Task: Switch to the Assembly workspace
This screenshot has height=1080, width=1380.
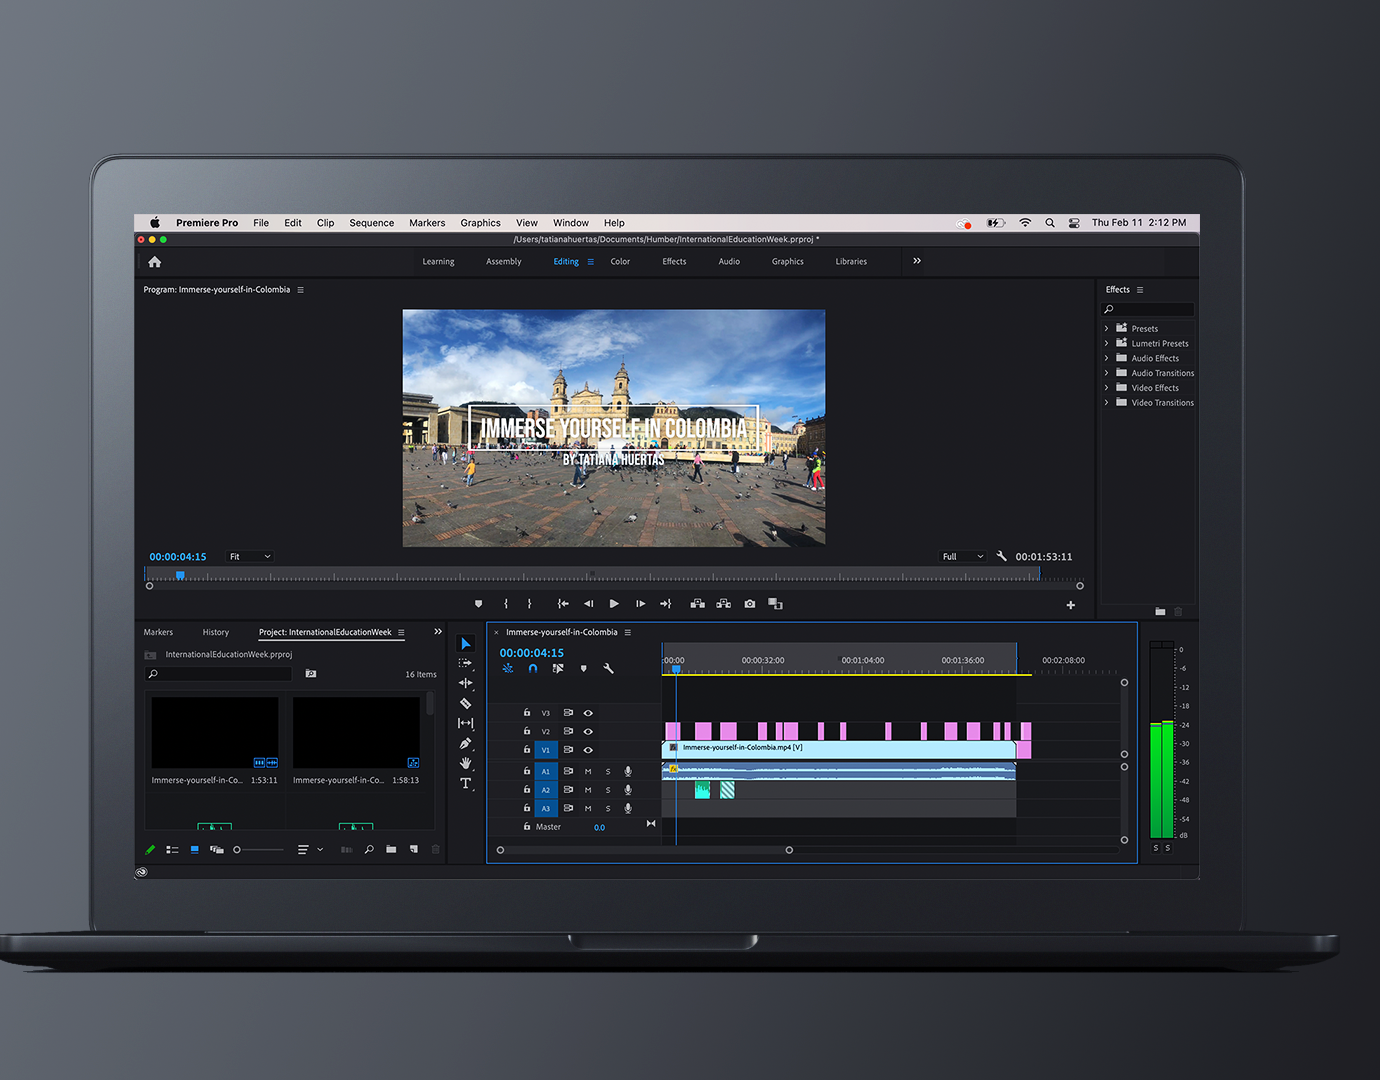Action: (x=504, y=262)
